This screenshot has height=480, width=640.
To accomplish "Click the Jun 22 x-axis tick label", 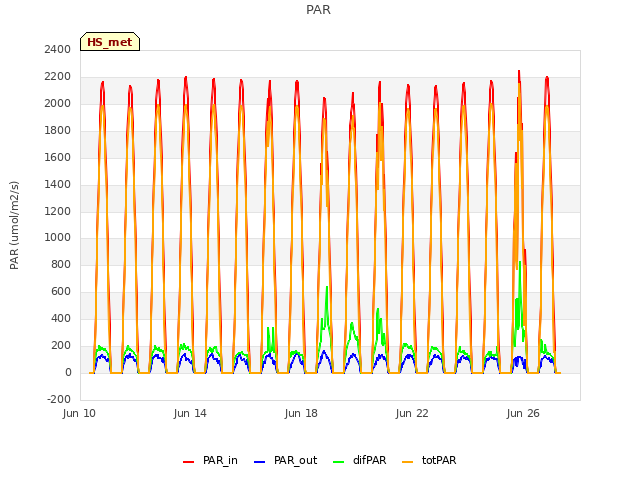I will click(x=412, y=413).
